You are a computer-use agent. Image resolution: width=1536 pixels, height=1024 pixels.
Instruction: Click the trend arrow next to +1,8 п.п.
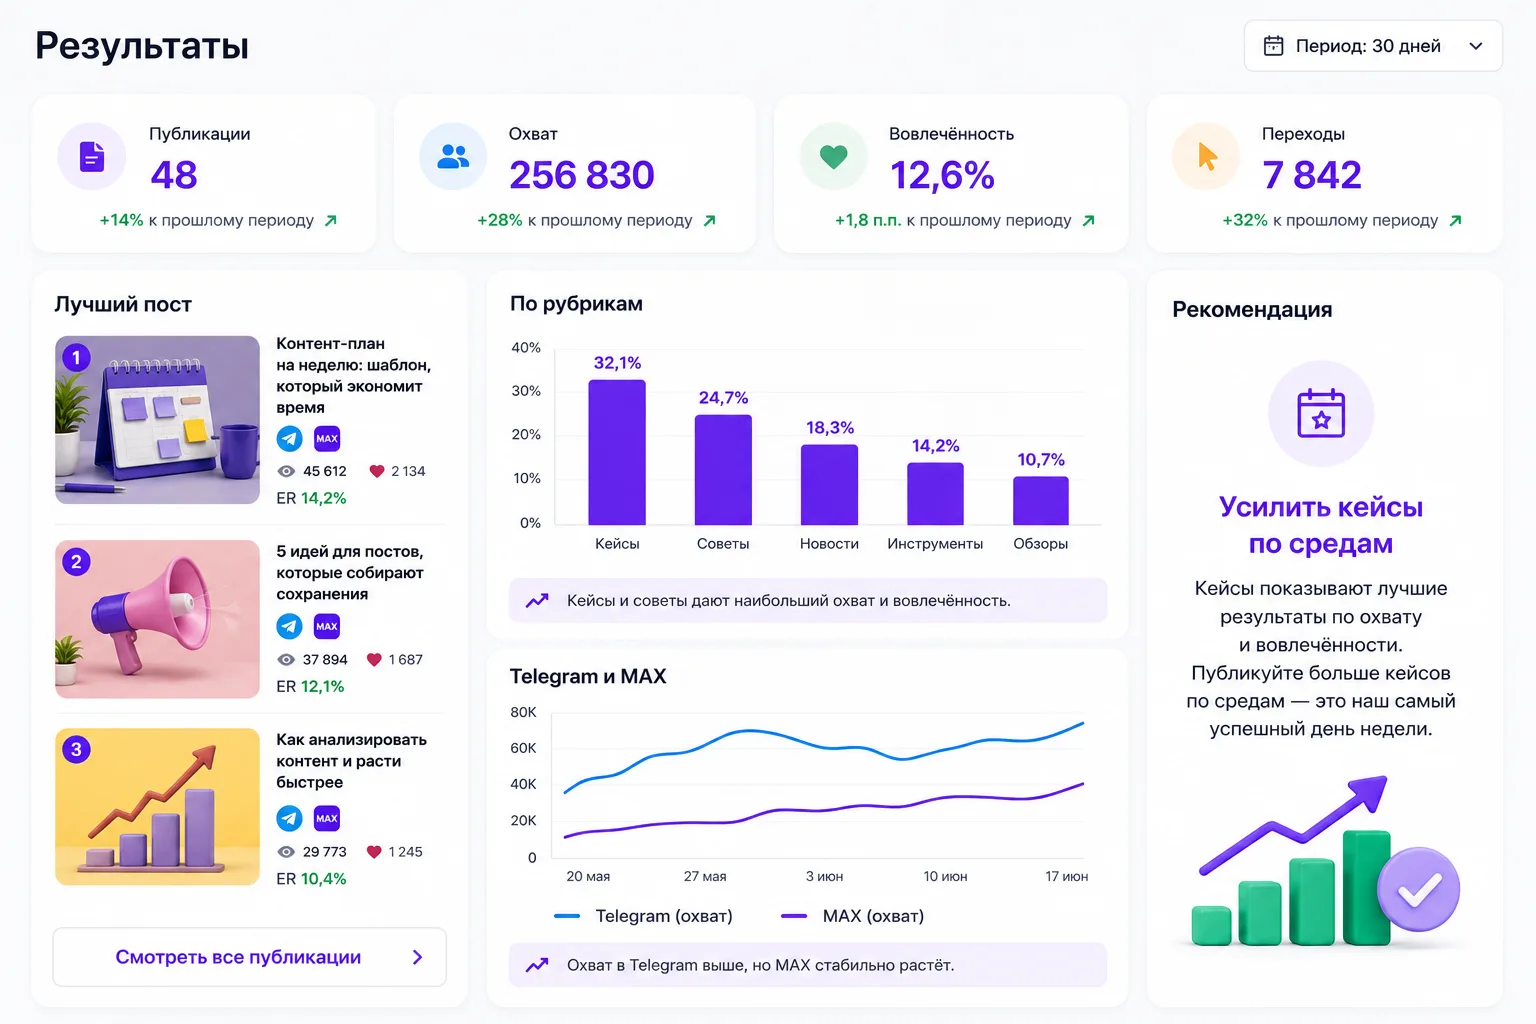(1089, 221)
